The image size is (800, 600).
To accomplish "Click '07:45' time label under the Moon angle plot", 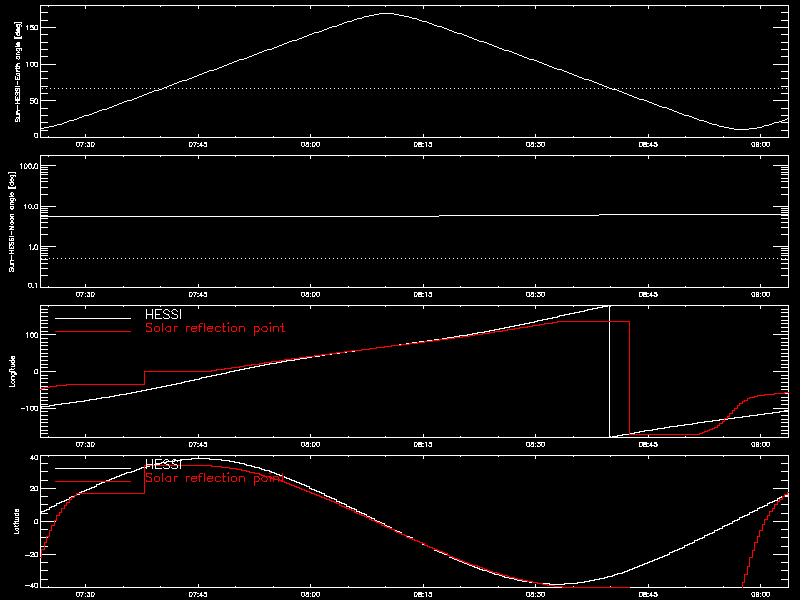I will point(198,294).
